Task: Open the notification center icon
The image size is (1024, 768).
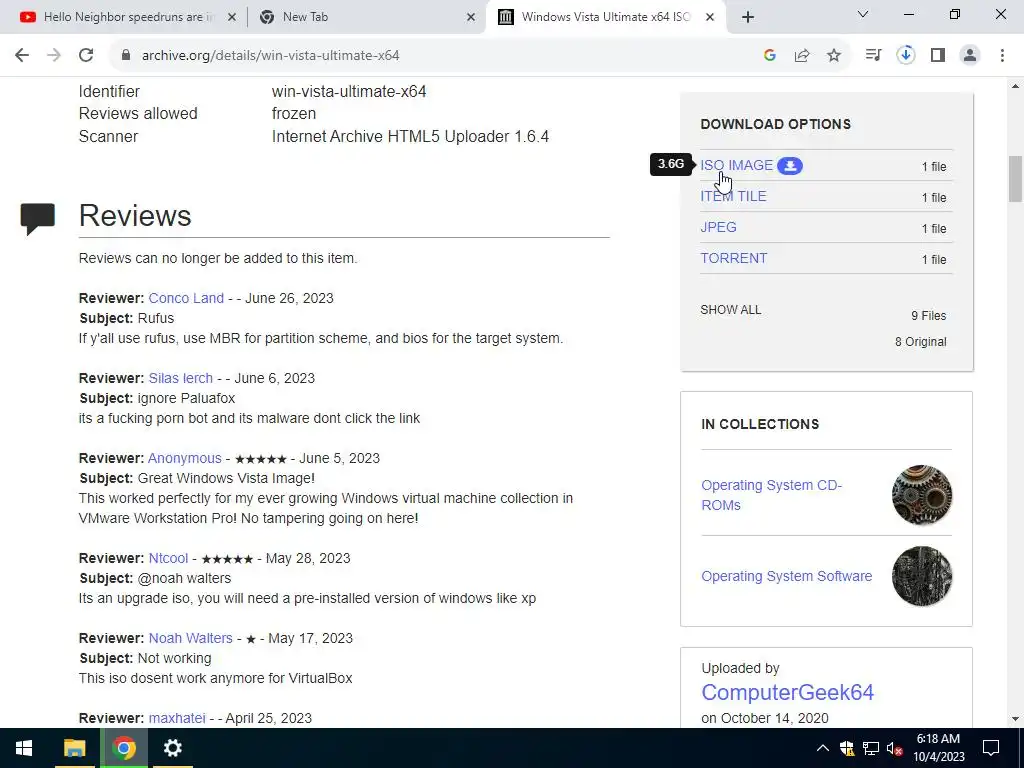Action: [991, 748]
